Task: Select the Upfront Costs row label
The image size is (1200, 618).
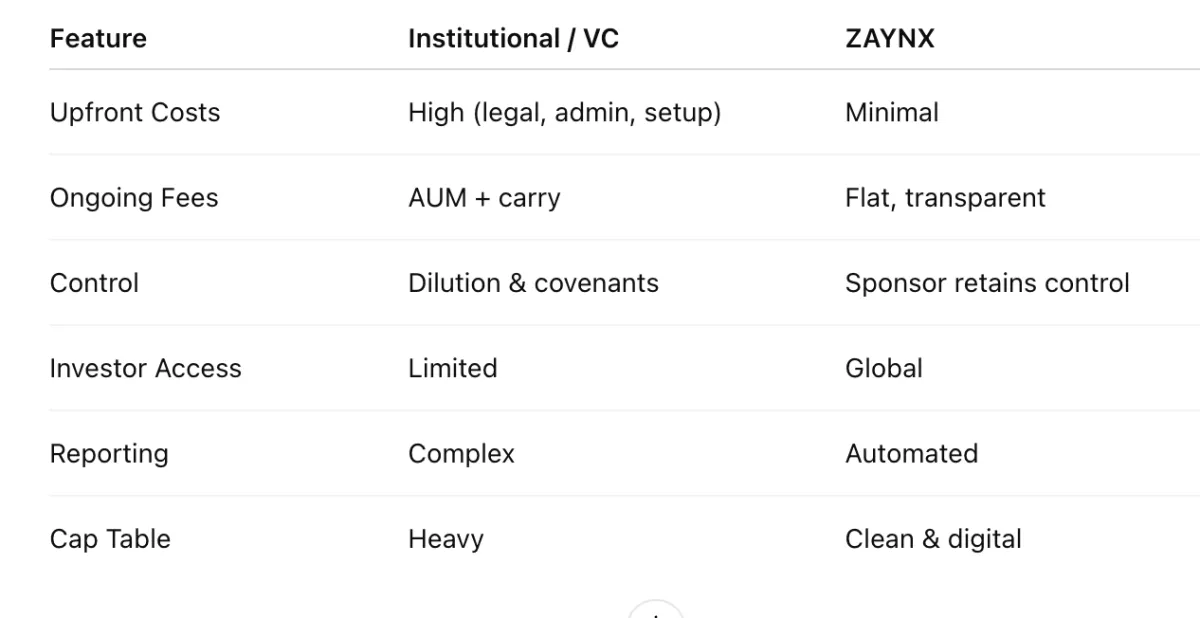Action: coord(135,112)
